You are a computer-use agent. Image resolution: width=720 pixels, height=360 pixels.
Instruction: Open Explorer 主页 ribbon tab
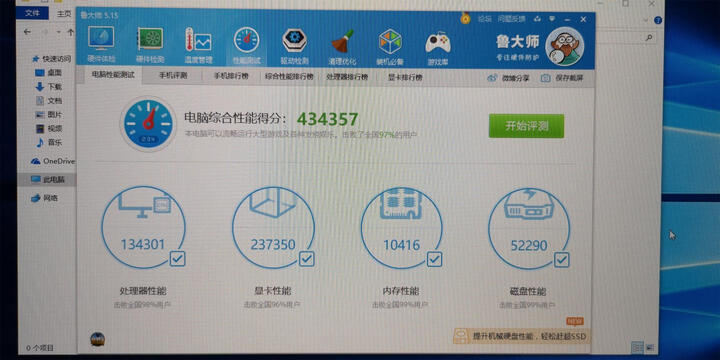point(64,13)
